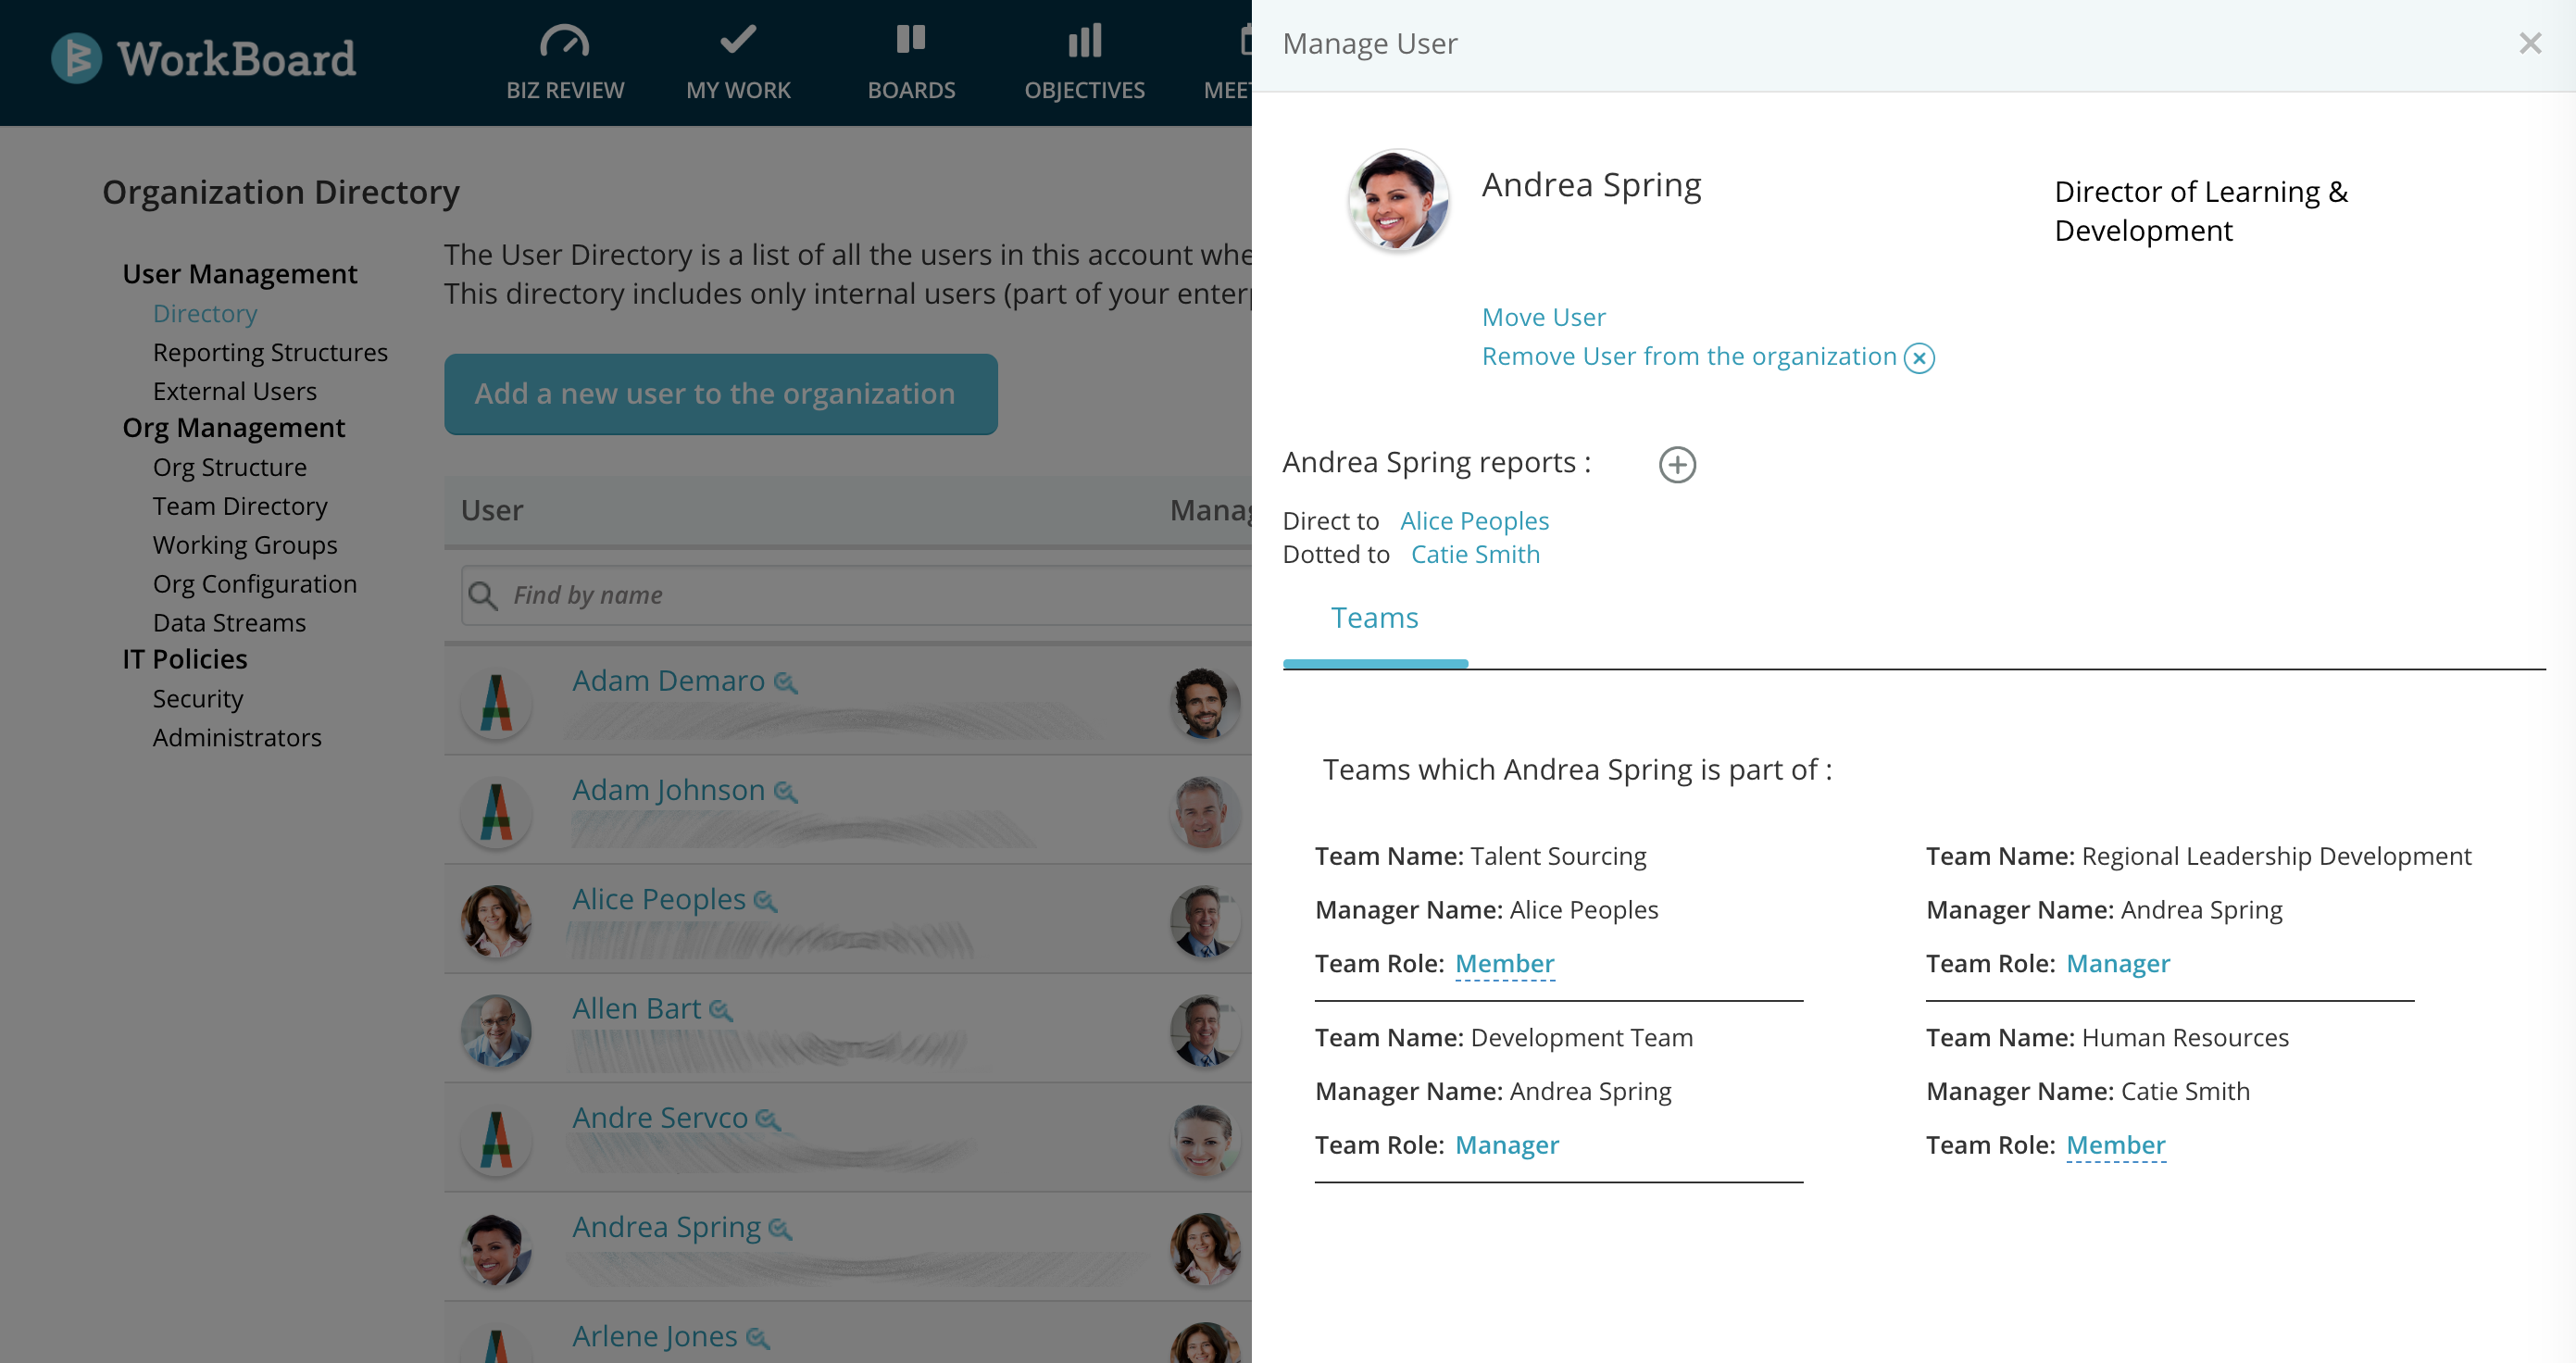Viewport: 2576px width, 1363px height.
Task: Click magnifier icon next to Adam Demaro
Action: pos(786,683)
